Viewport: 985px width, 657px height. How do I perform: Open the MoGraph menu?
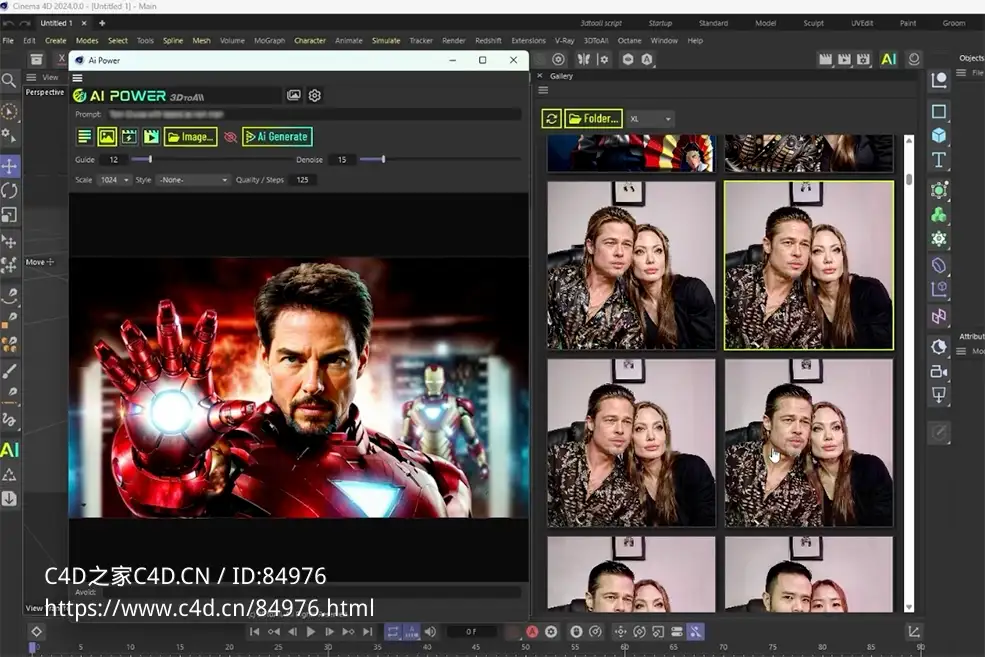coord(269,40)
